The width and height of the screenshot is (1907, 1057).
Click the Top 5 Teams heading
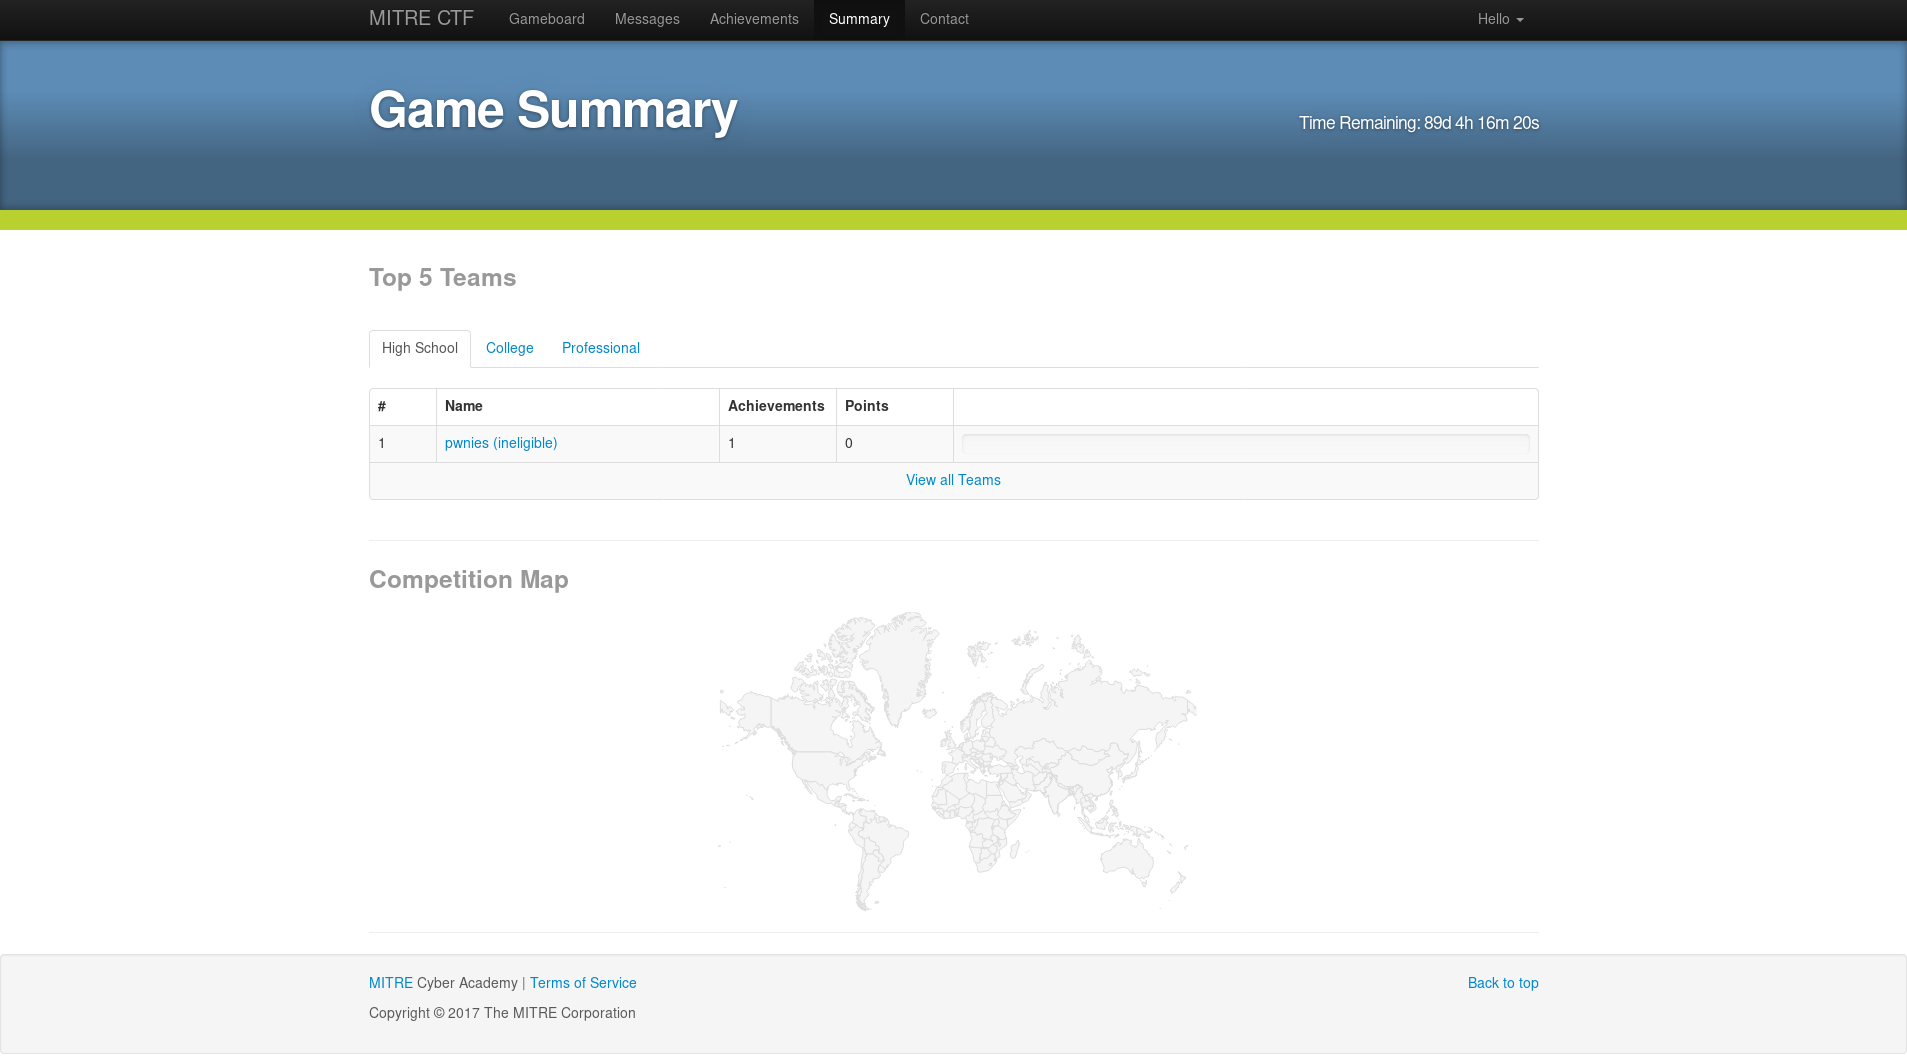tap(443, 278)
